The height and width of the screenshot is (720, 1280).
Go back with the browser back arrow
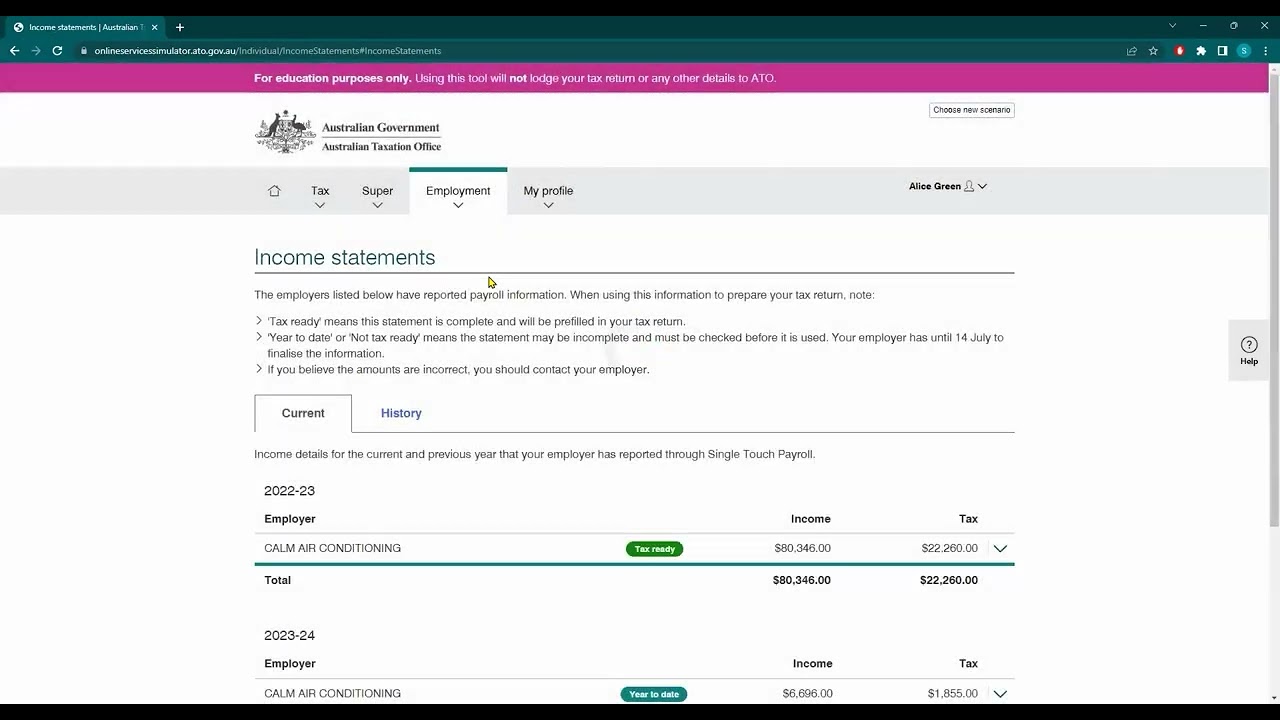(x=14, y=51)
